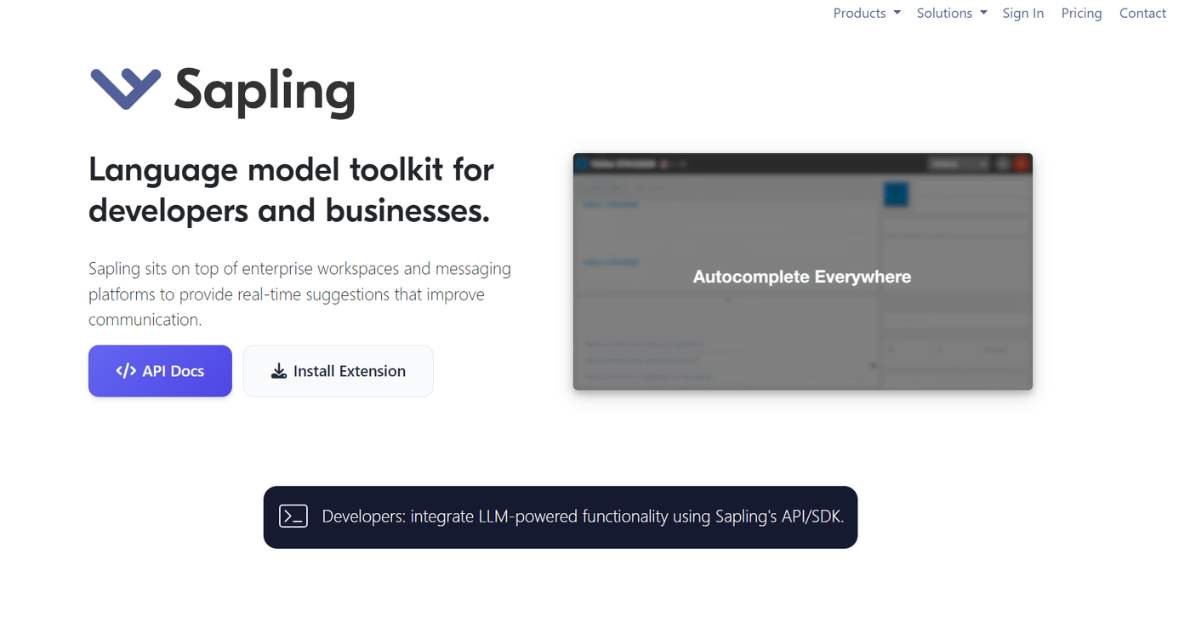This screenshot has width=1200, height=628.
Task: Click the headline 'Language model toolkit for developers'
Action: click(291, 190)
